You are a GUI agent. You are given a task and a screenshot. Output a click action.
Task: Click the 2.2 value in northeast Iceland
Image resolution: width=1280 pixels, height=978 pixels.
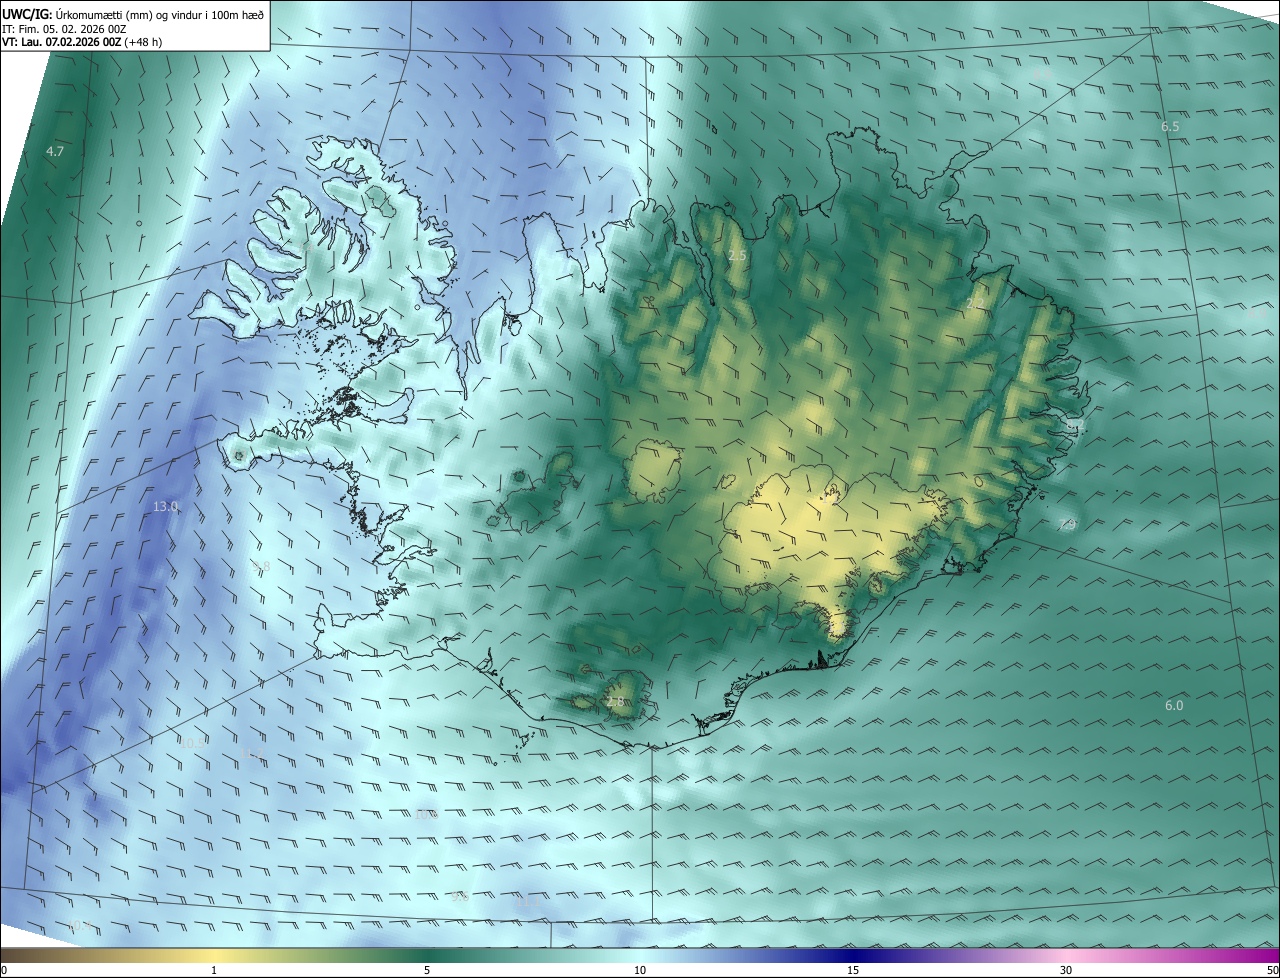[976, 303]
